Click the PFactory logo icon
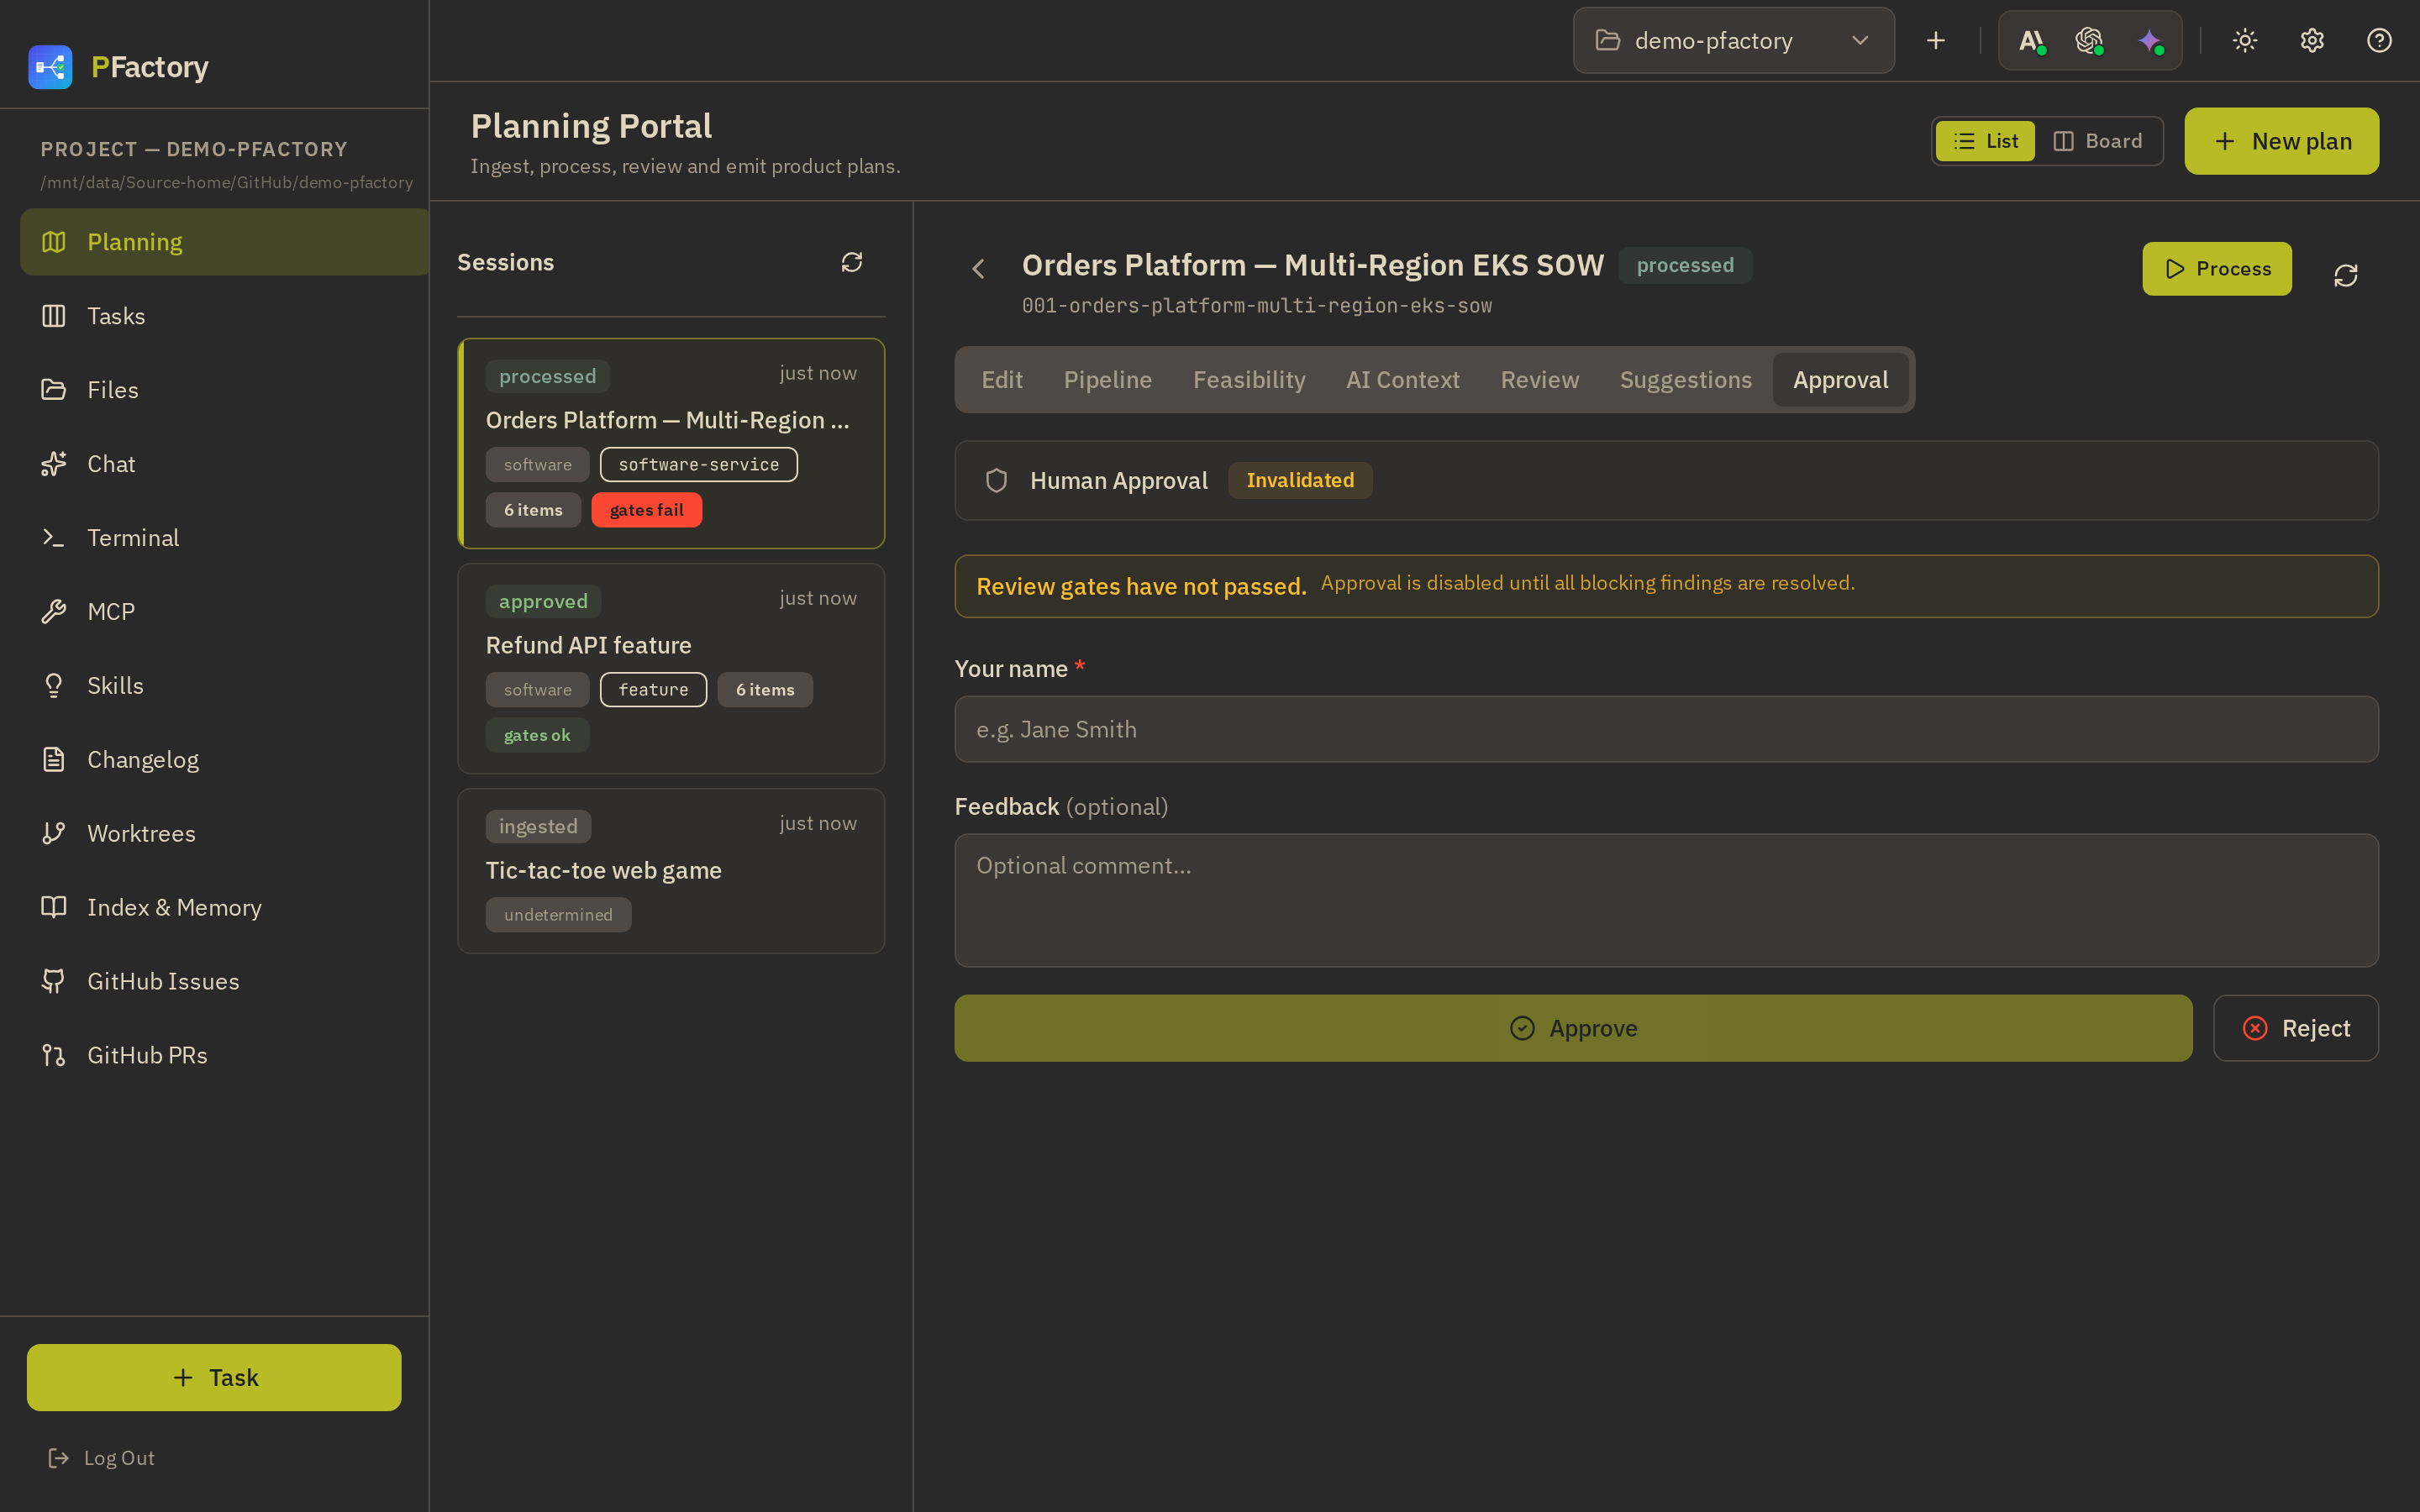2420x1512 pixels. pos(50,67)
